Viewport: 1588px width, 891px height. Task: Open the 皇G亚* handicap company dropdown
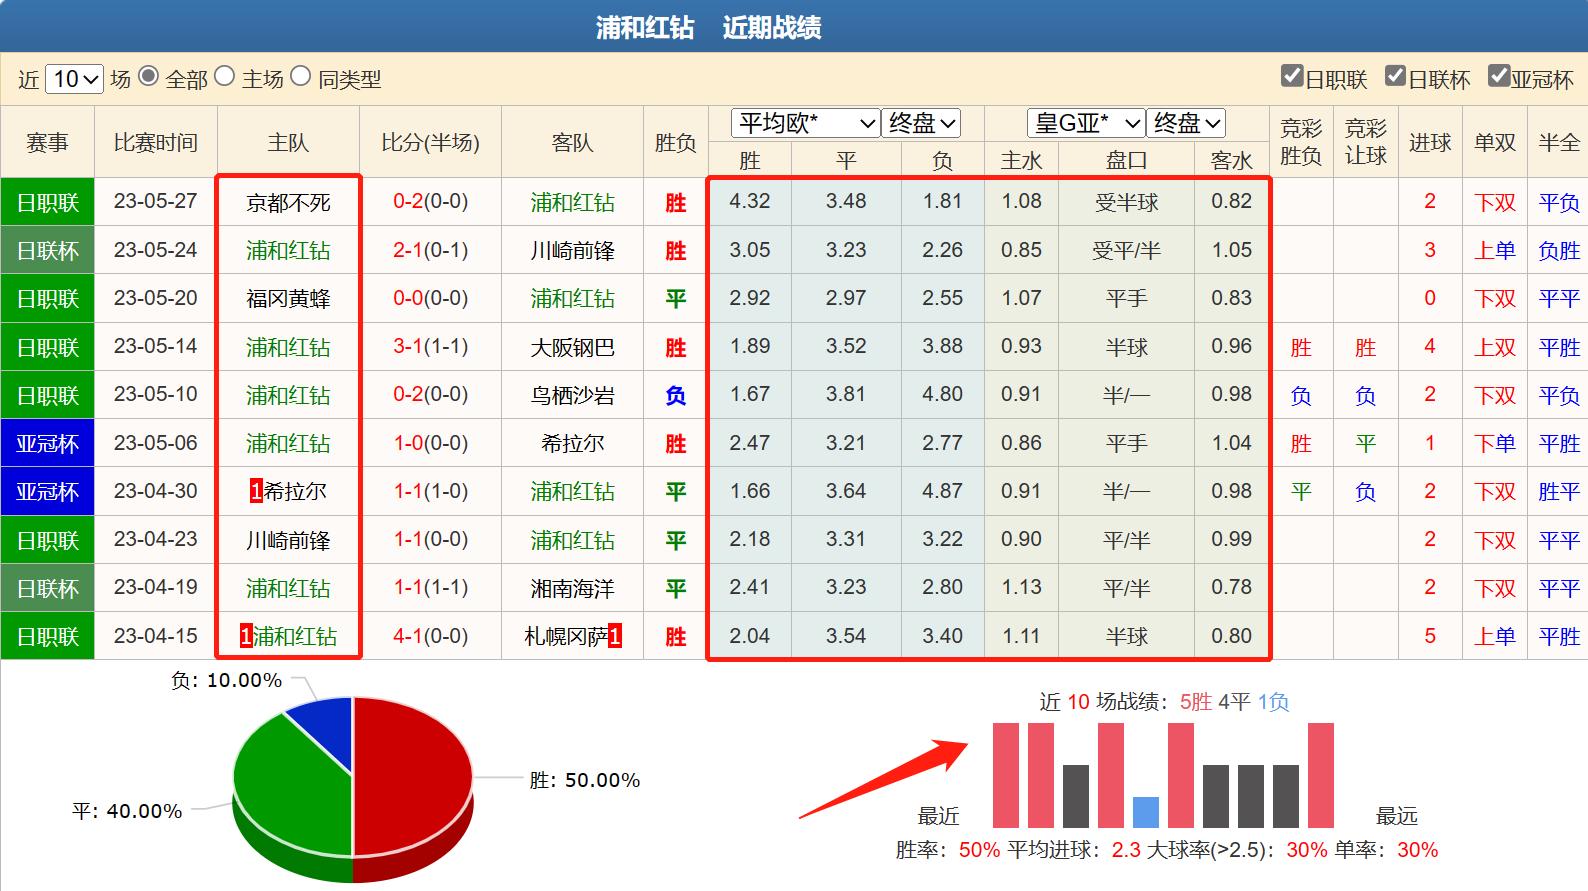click(1086, 123)
